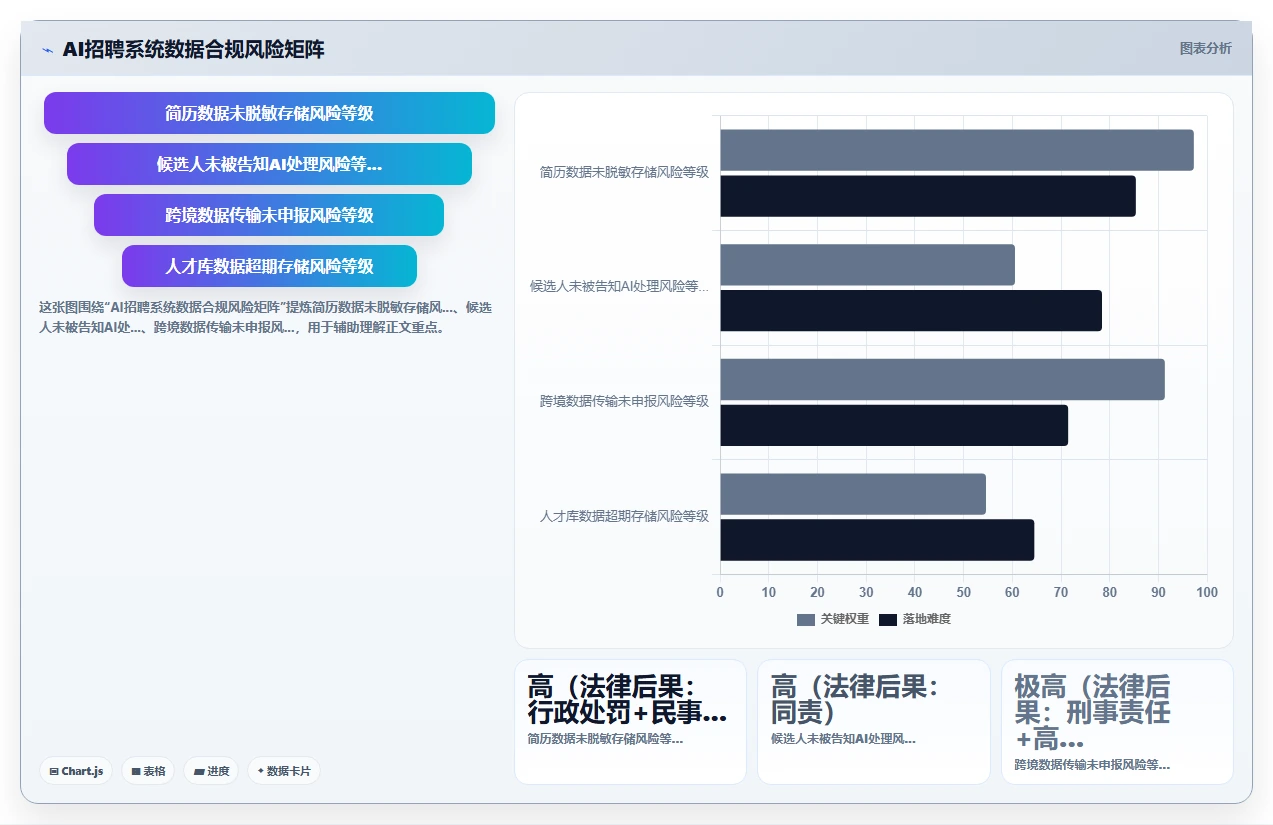Select the 简历数据未脱敏存储风险等级 funnel bar
Viewport: 1273px width, 825px height.
pyautogui.click(x=269, y=113)
